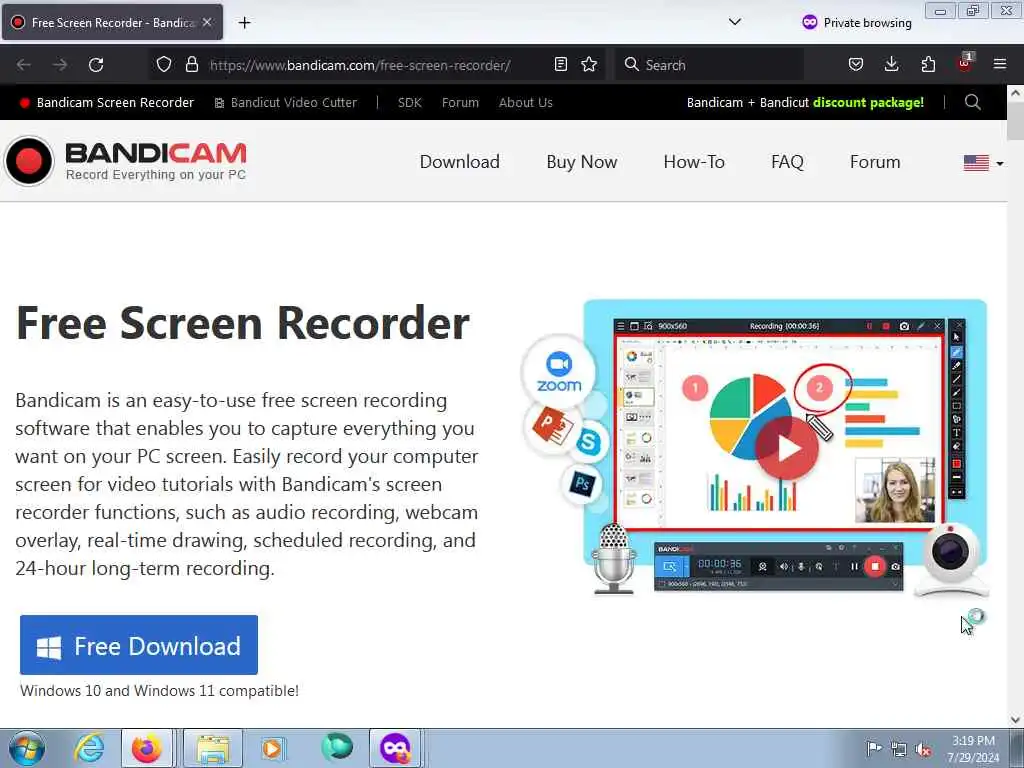Open the US flag language dropdown
Screen dimensions: 1024x768
(x=983, y=163)
